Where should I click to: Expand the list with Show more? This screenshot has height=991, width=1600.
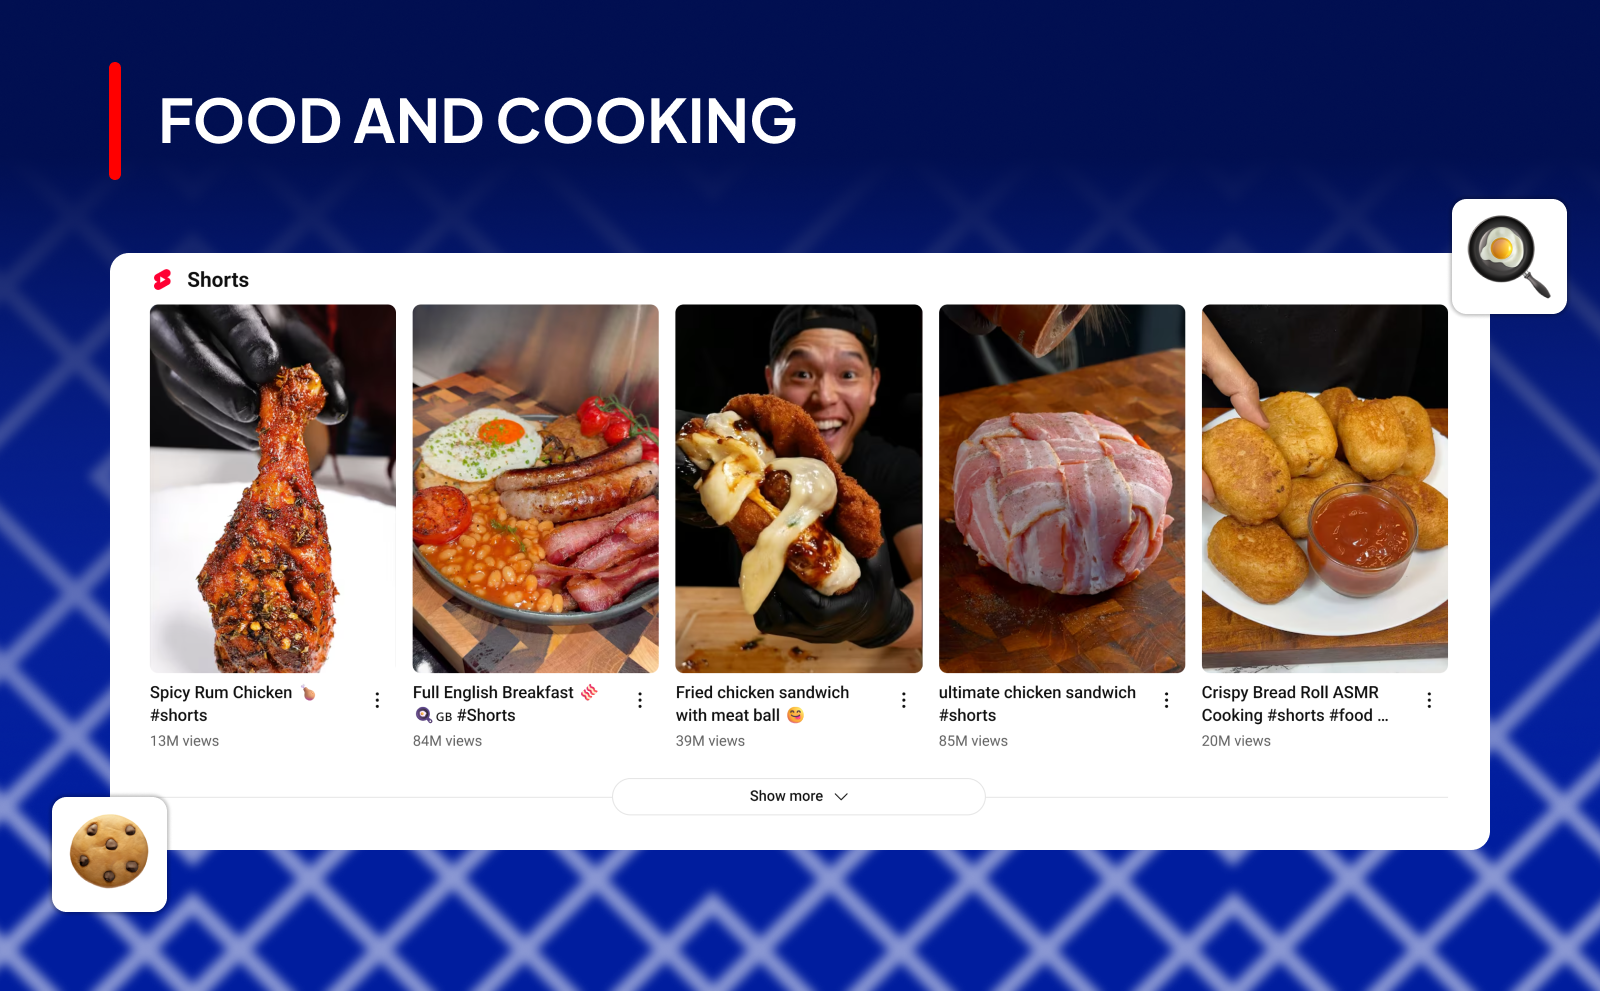[799, 796]
